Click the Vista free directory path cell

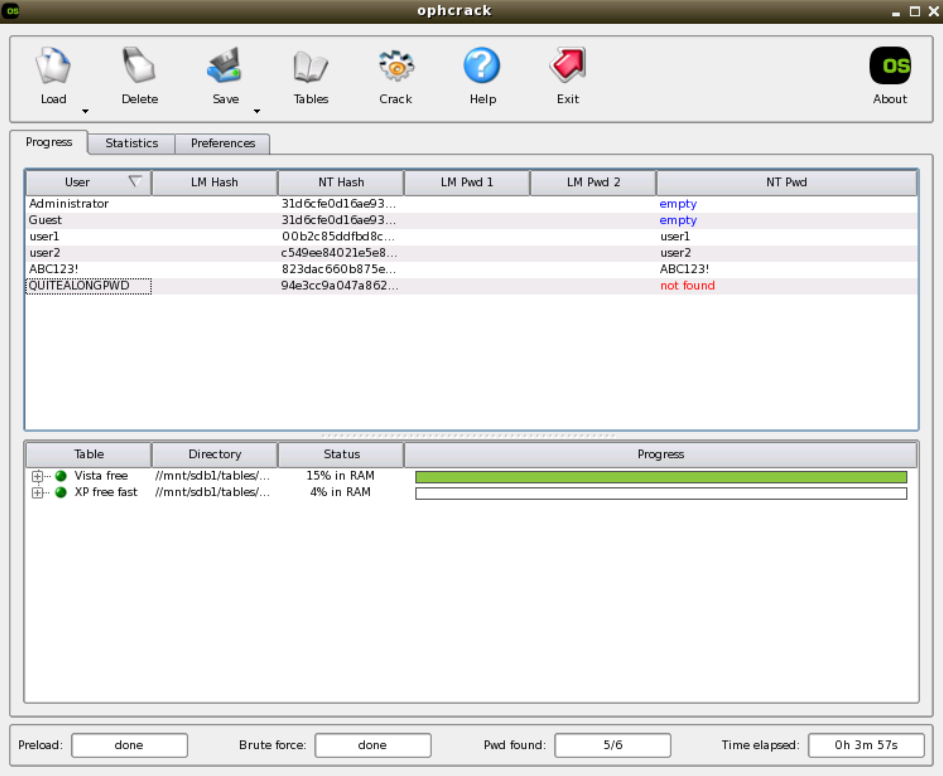click(x=212, y=476)
